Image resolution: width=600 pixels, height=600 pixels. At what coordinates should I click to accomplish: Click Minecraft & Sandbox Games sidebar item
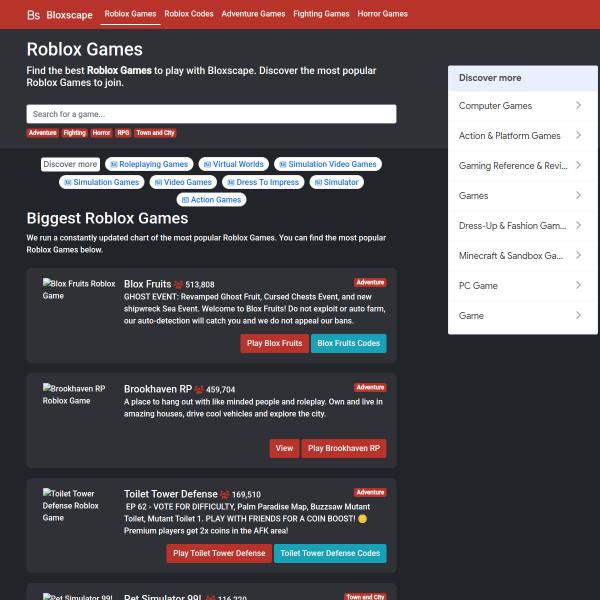(523, 256)
